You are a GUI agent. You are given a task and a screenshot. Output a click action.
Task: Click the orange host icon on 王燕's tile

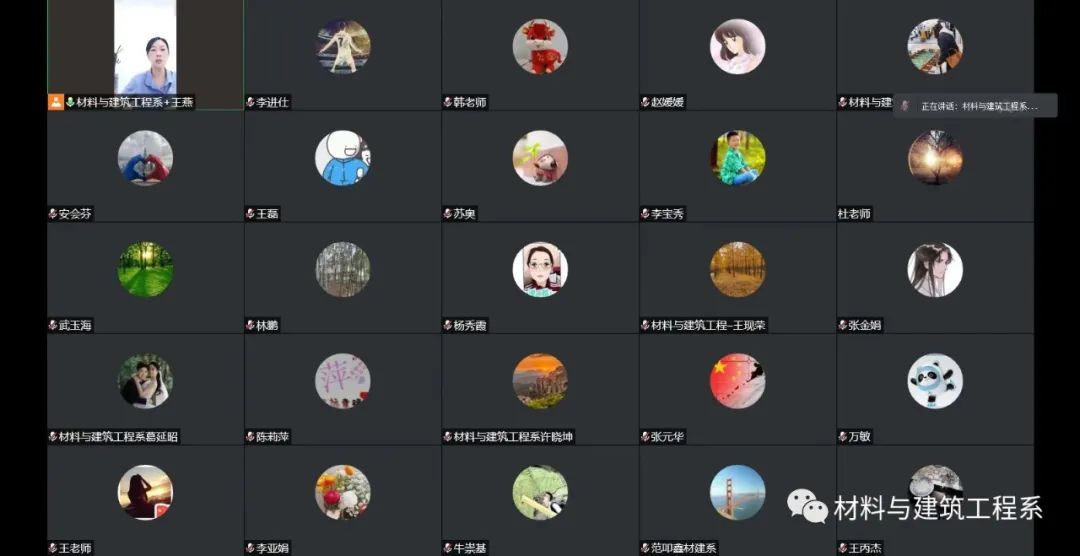[56, 103]
